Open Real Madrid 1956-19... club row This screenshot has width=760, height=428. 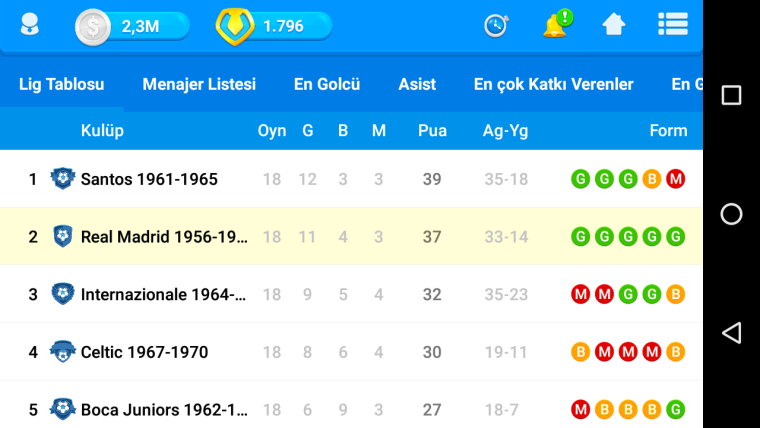[x=351, y=237]
